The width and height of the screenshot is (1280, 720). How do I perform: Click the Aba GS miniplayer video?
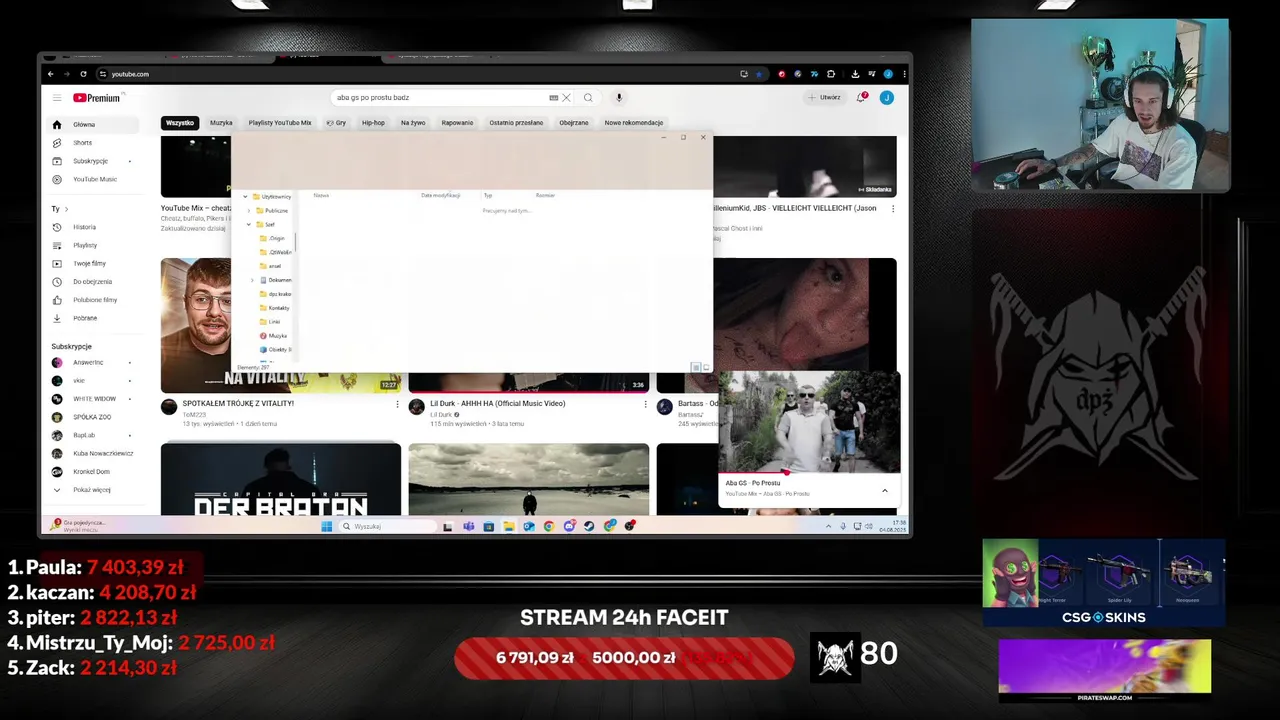pos(809,421)
